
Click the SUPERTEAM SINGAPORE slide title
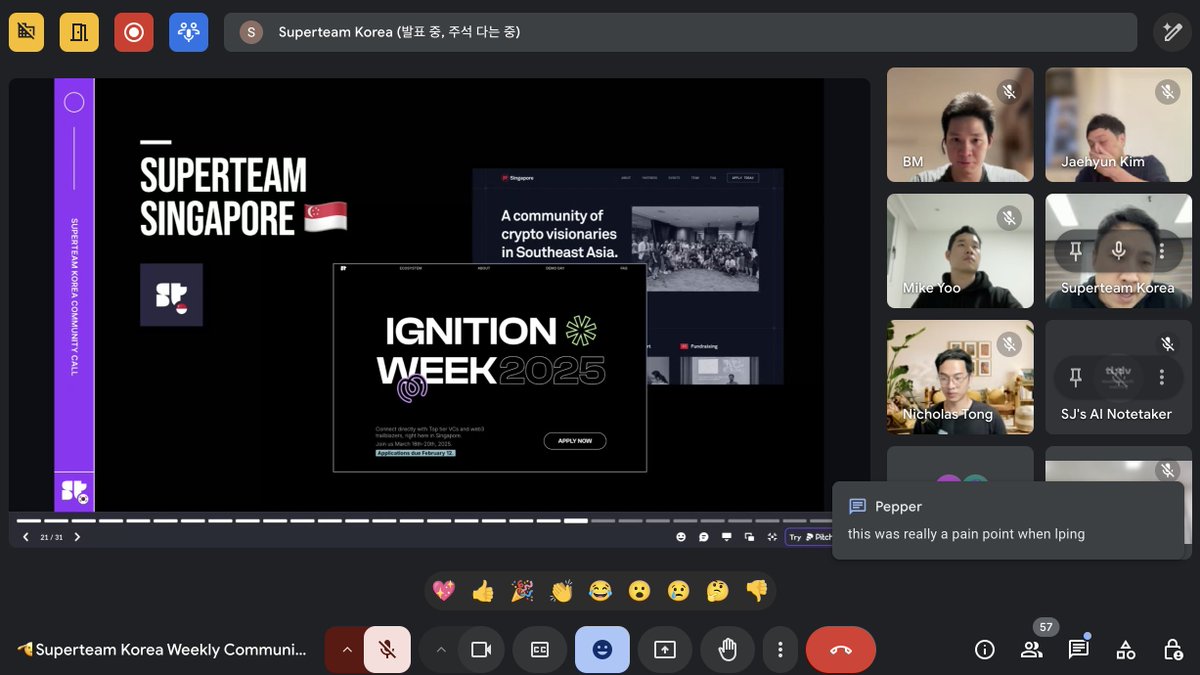tap(244, 197)
